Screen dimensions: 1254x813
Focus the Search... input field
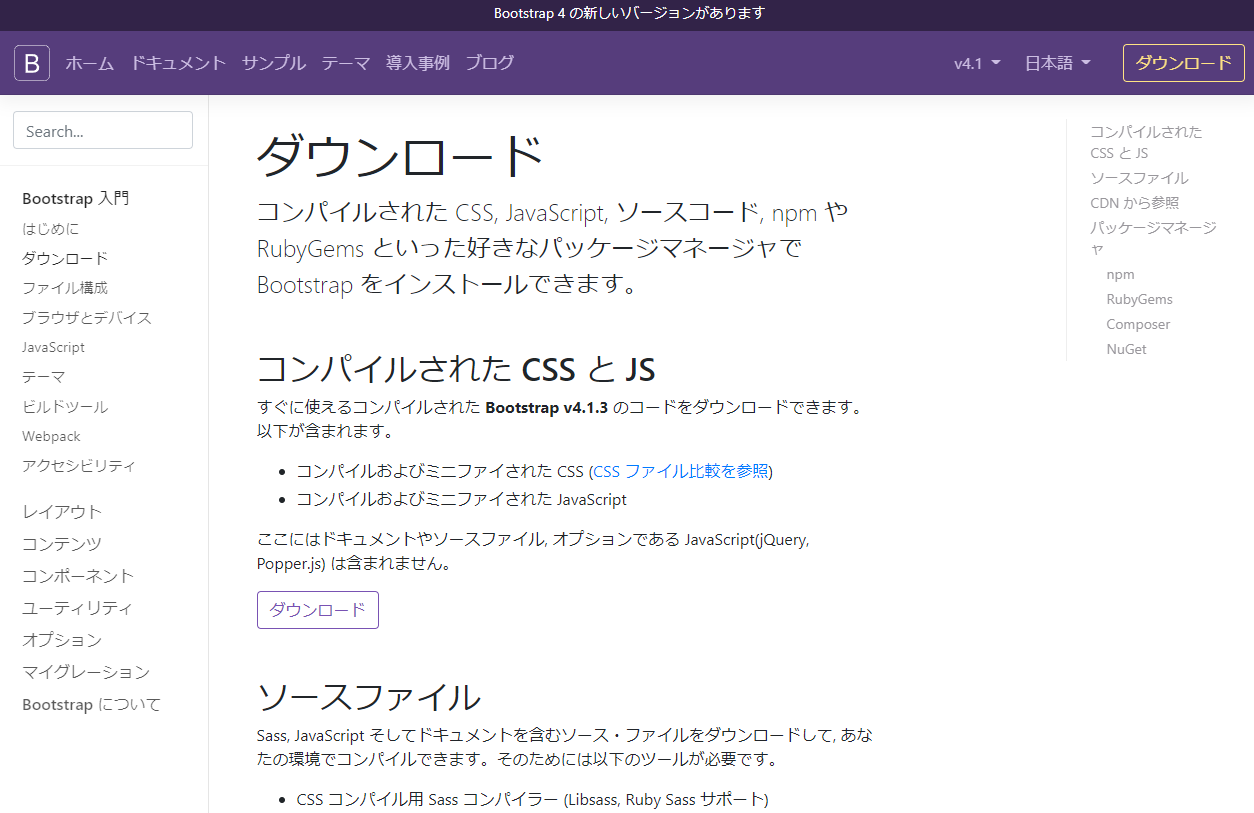pyautogui.click(x=103, y=130)
